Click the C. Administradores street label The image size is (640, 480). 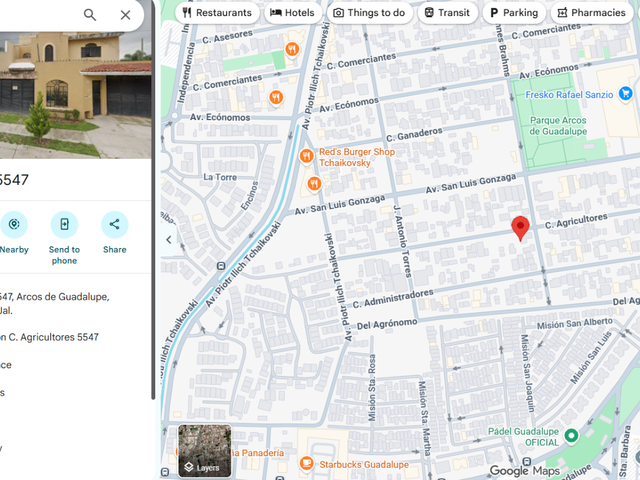(393, 299)
